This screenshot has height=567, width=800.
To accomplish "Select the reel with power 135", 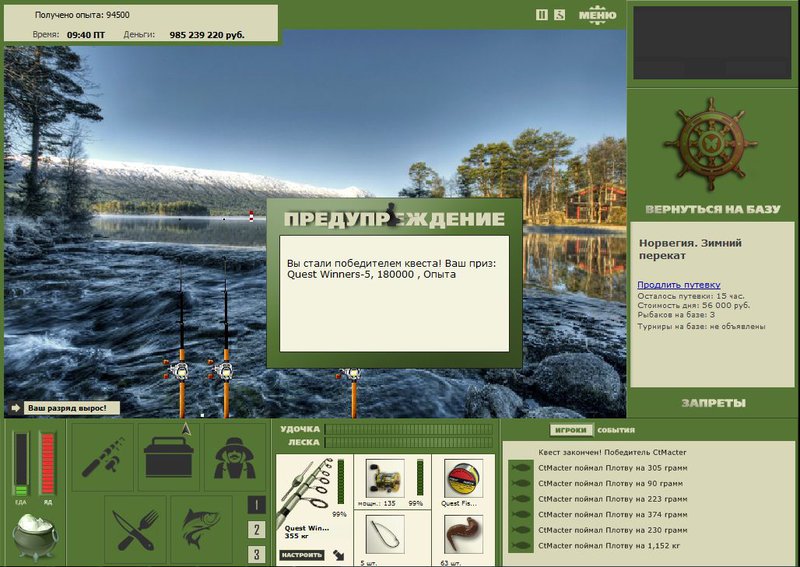I will click(385, 478).
